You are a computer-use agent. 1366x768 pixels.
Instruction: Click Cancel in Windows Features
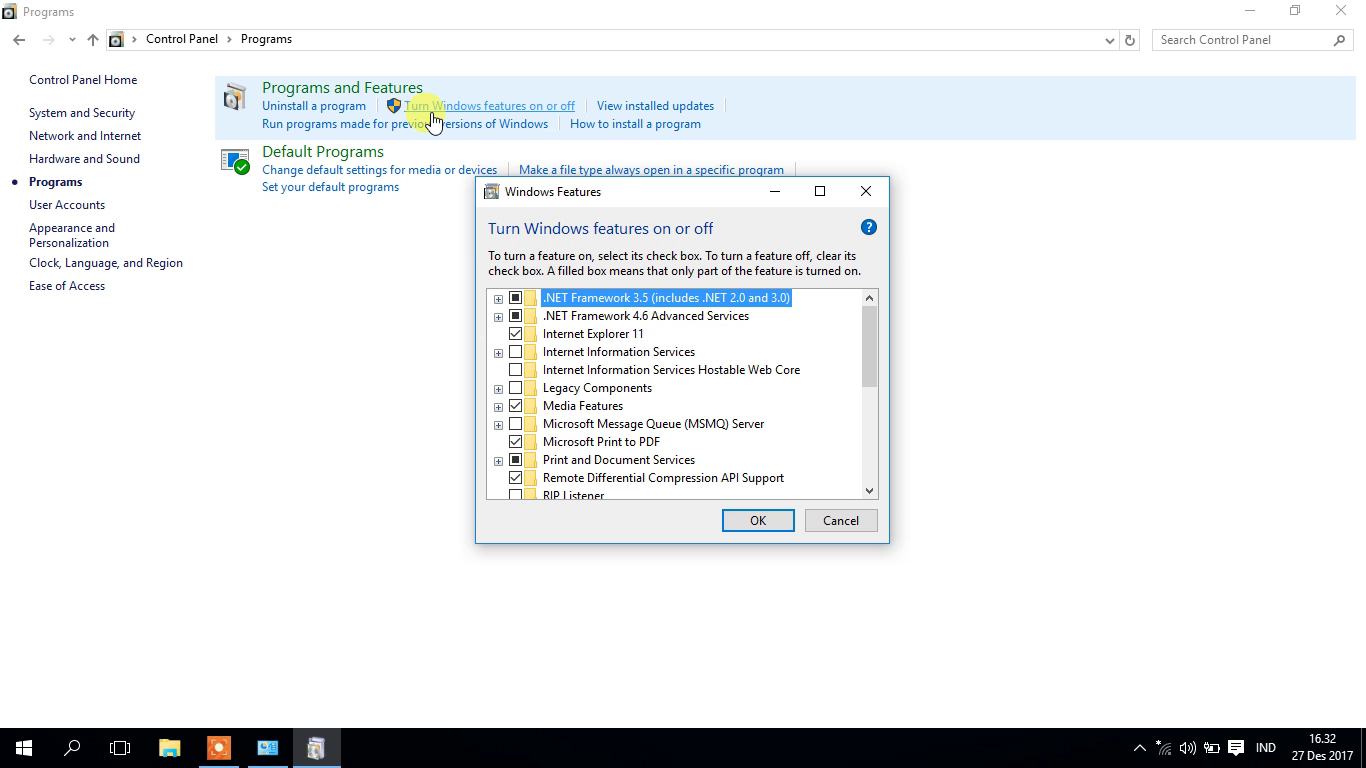click(x=840, y=520)
